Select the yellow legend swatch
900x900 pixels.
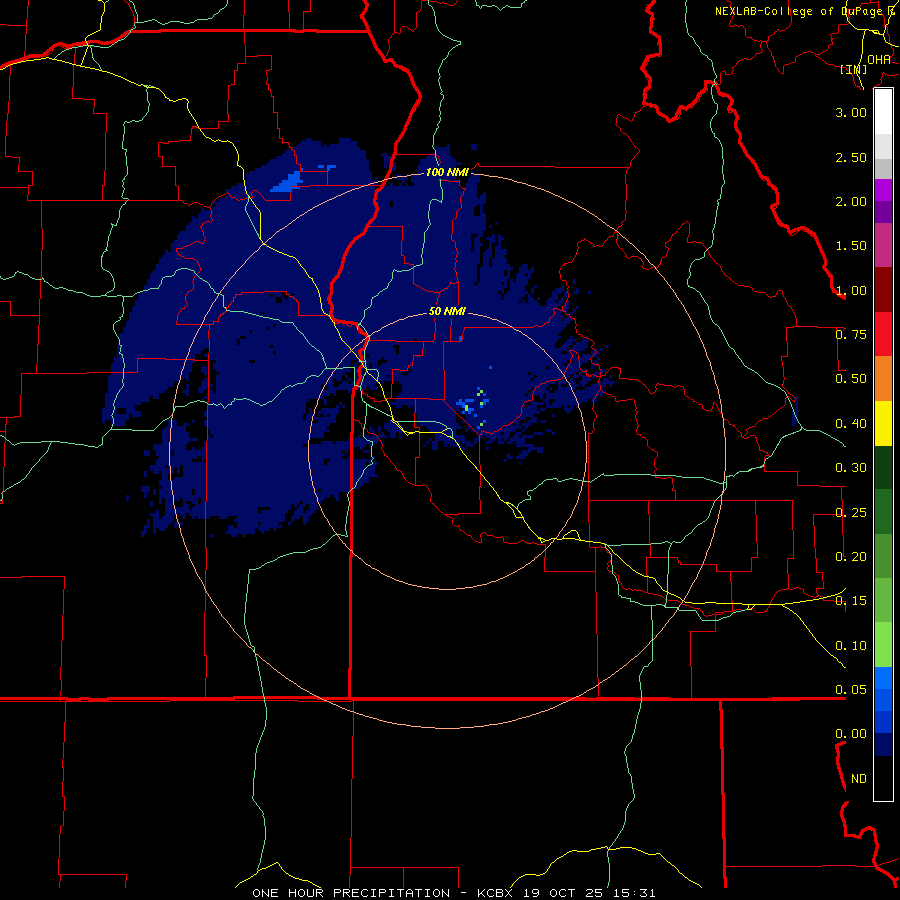[x=883, y=423]
